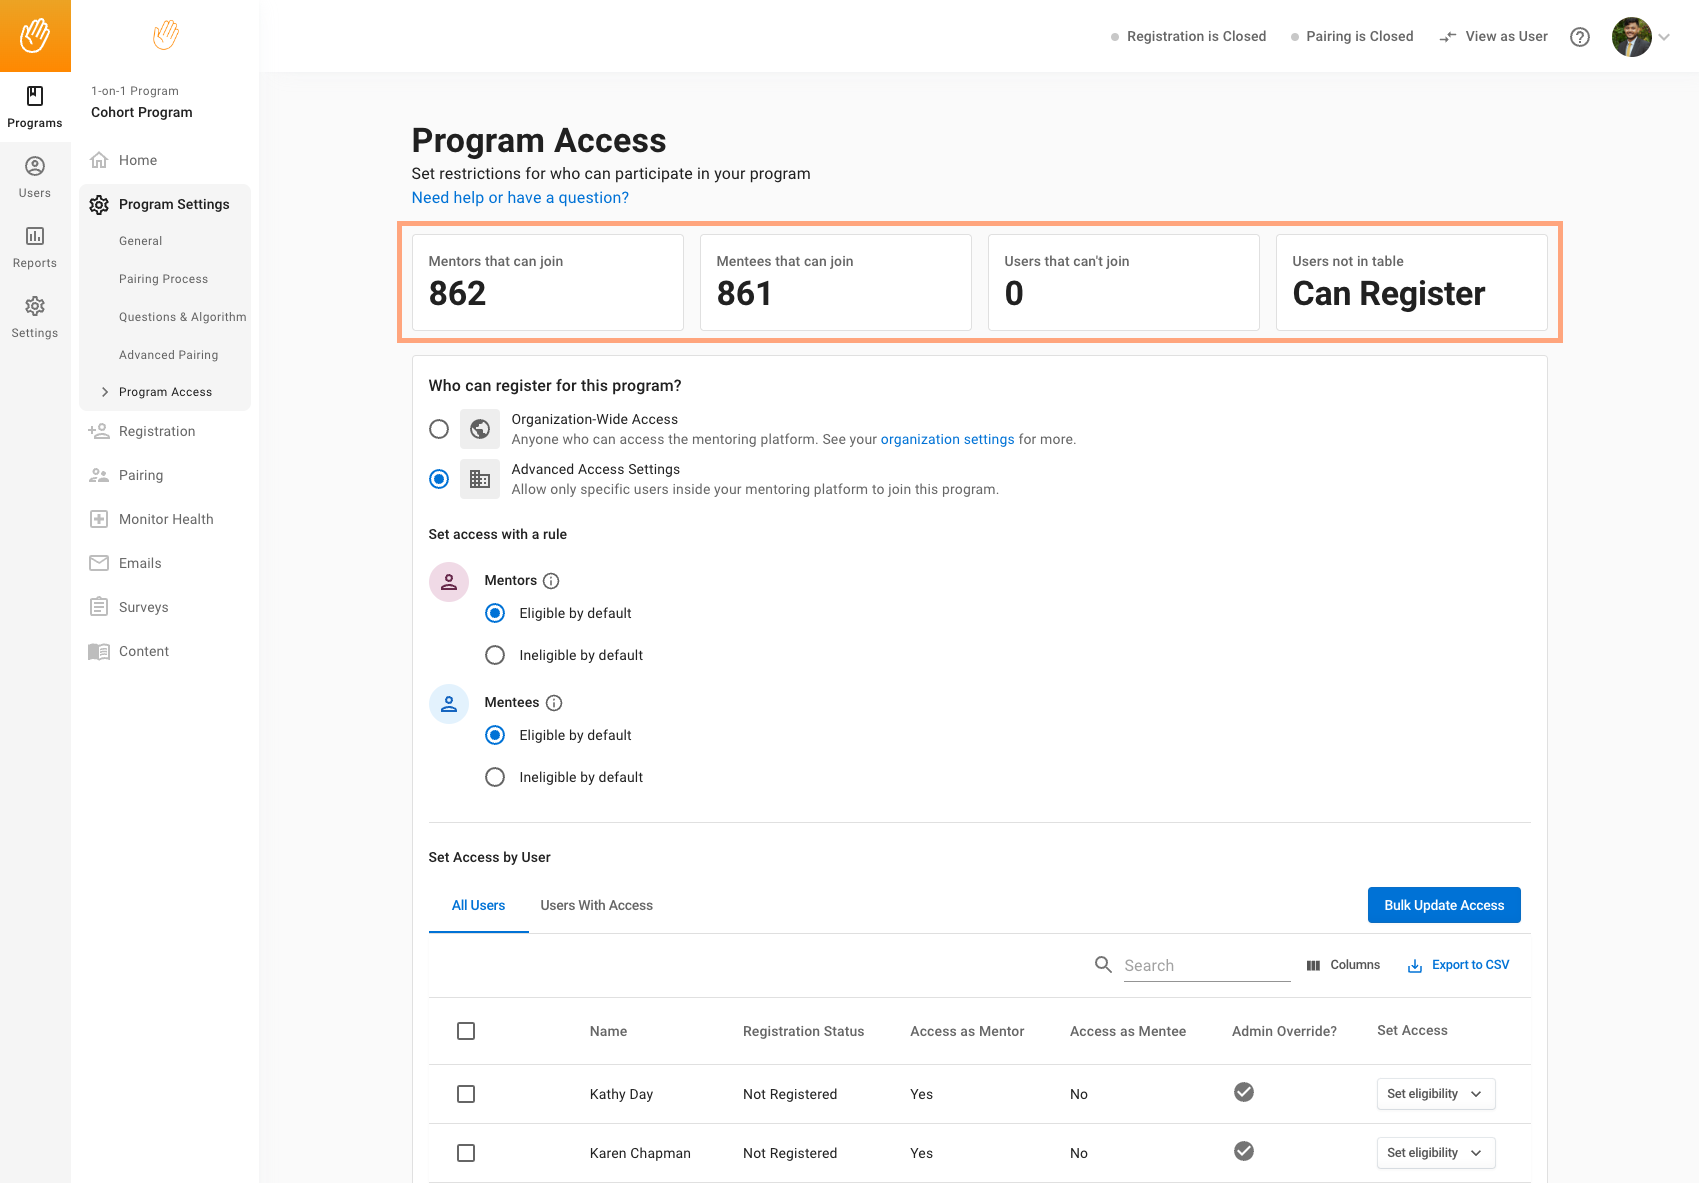
Task: Open the Settings gear in the left rail
Action: [35, 306]
